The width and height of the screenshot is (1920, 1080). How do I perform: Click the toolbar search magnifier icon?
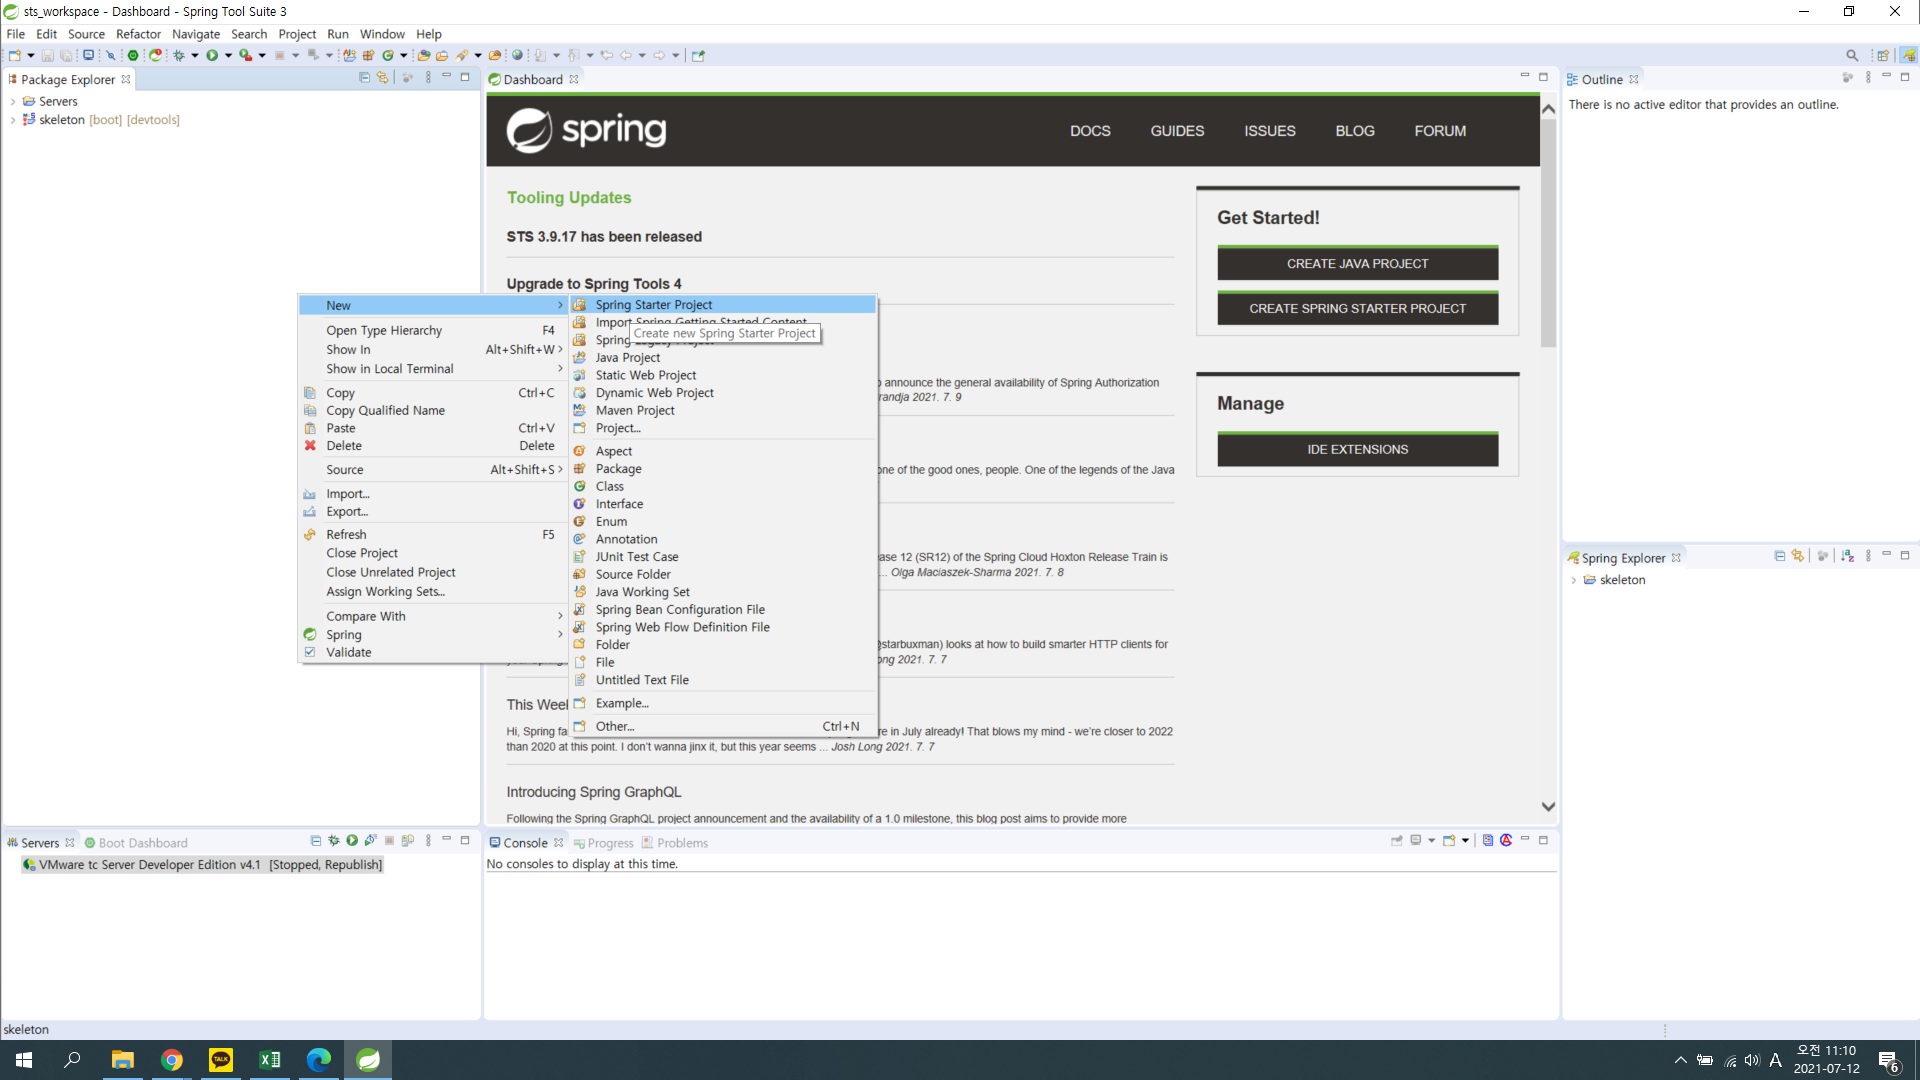[1852, 56]
